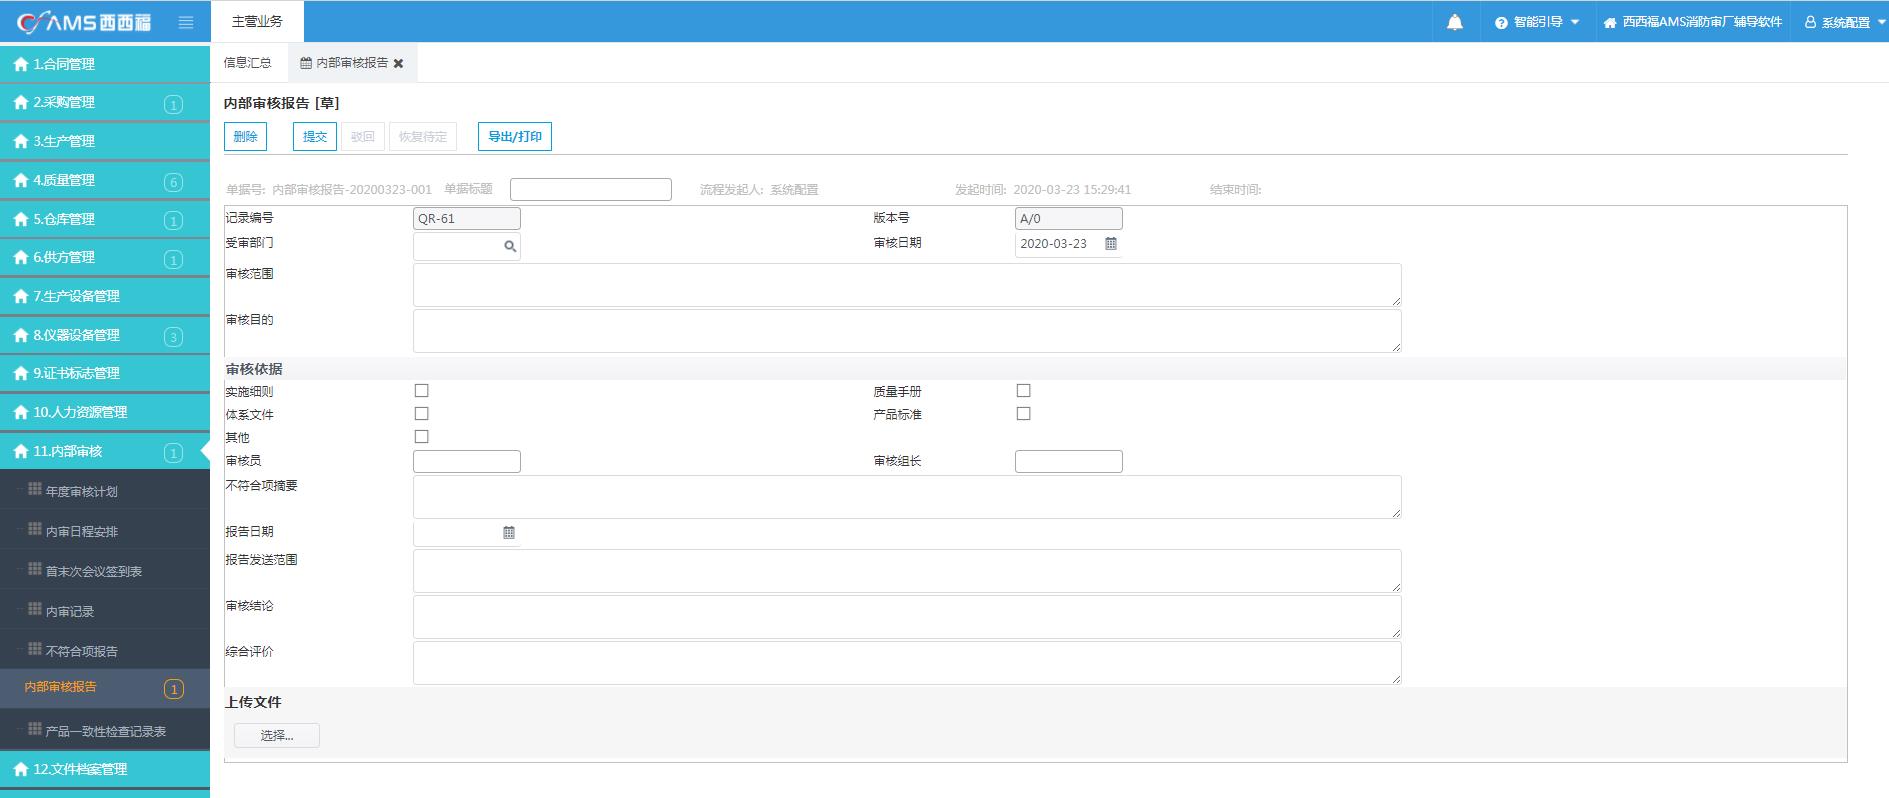Open the calendar icon for 报告日期
This screenshot has height=798, width=1889.
(x=509, y=533)
